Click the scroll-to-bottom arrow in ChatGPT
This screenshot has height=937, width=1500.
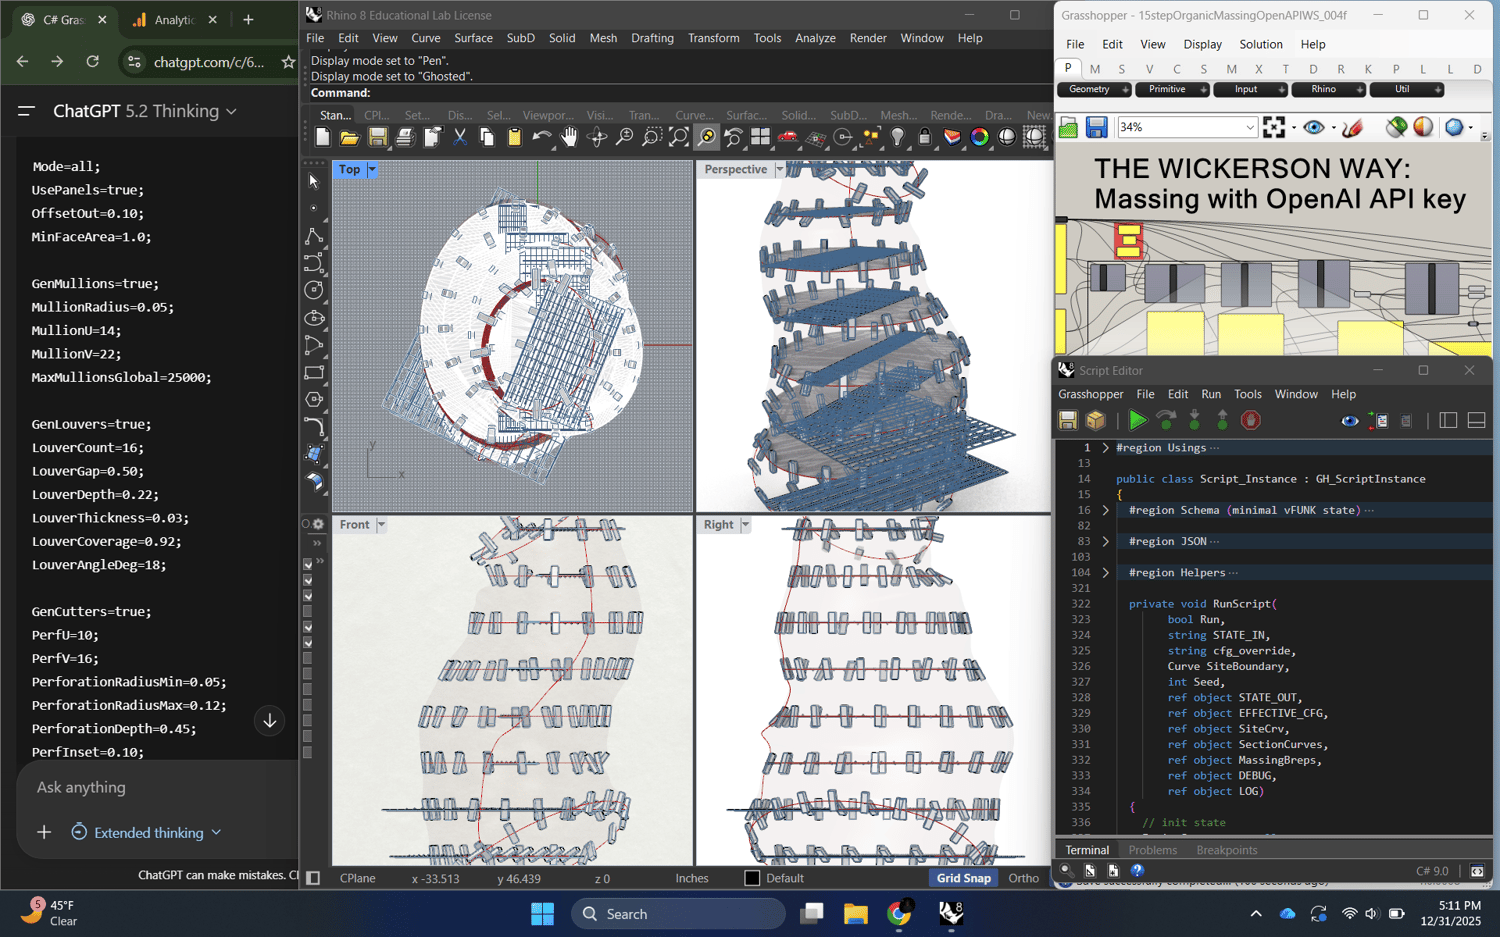(x=270, y=721)
